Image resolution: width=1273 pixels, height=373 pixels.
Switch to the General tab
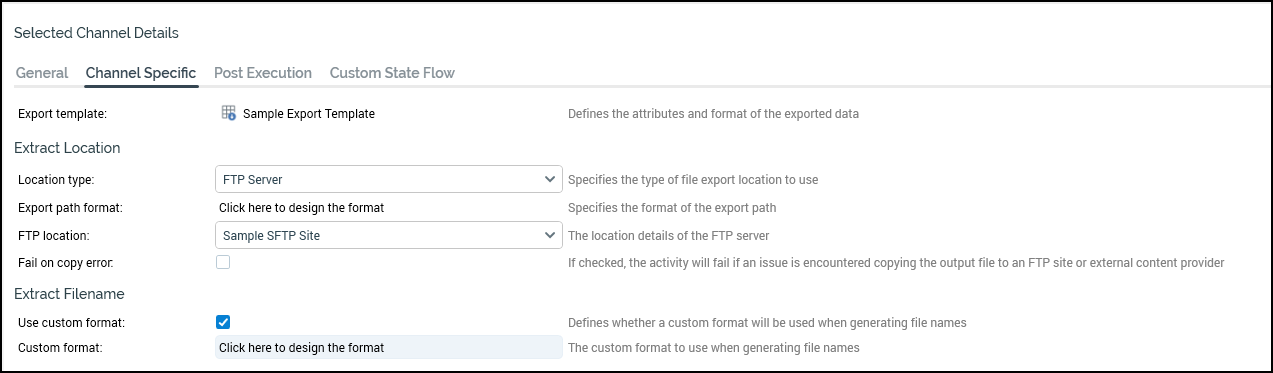click(42, 73)
